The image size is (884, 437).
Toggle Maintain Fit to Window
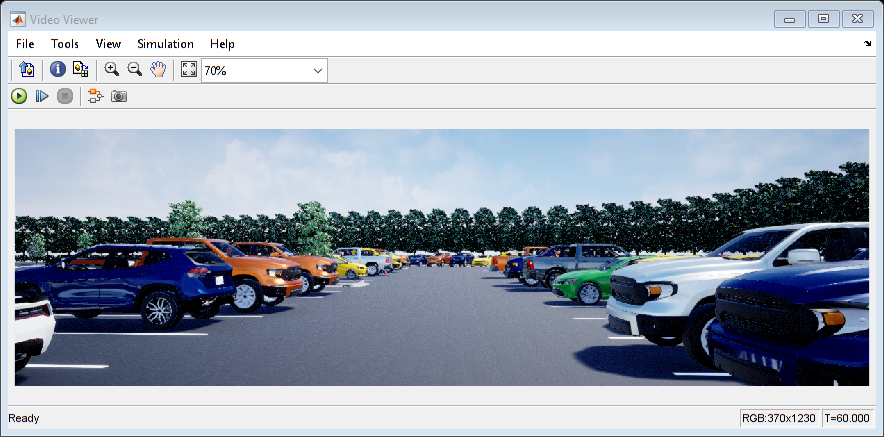(189, 69)
